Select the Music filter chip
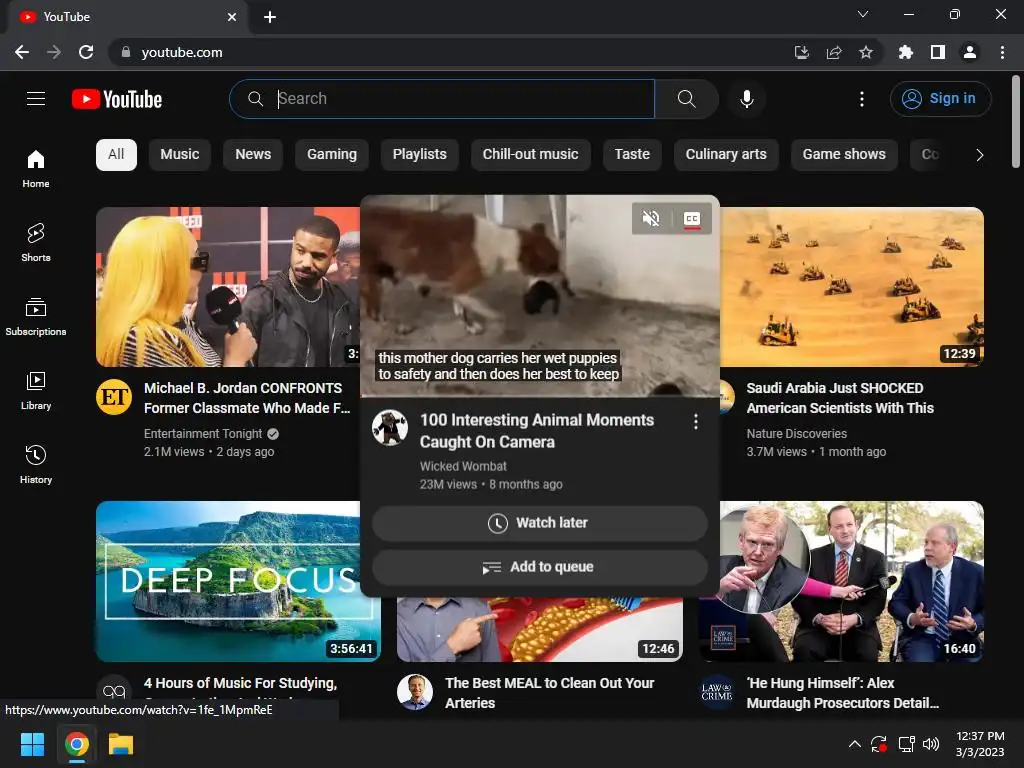The image size is (1024, 768). [180, 155]
